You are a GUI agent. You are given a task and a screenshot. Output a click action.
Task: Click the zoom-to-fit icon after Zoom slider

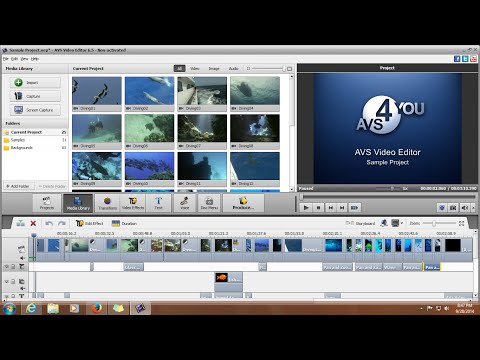pos(462,223)
